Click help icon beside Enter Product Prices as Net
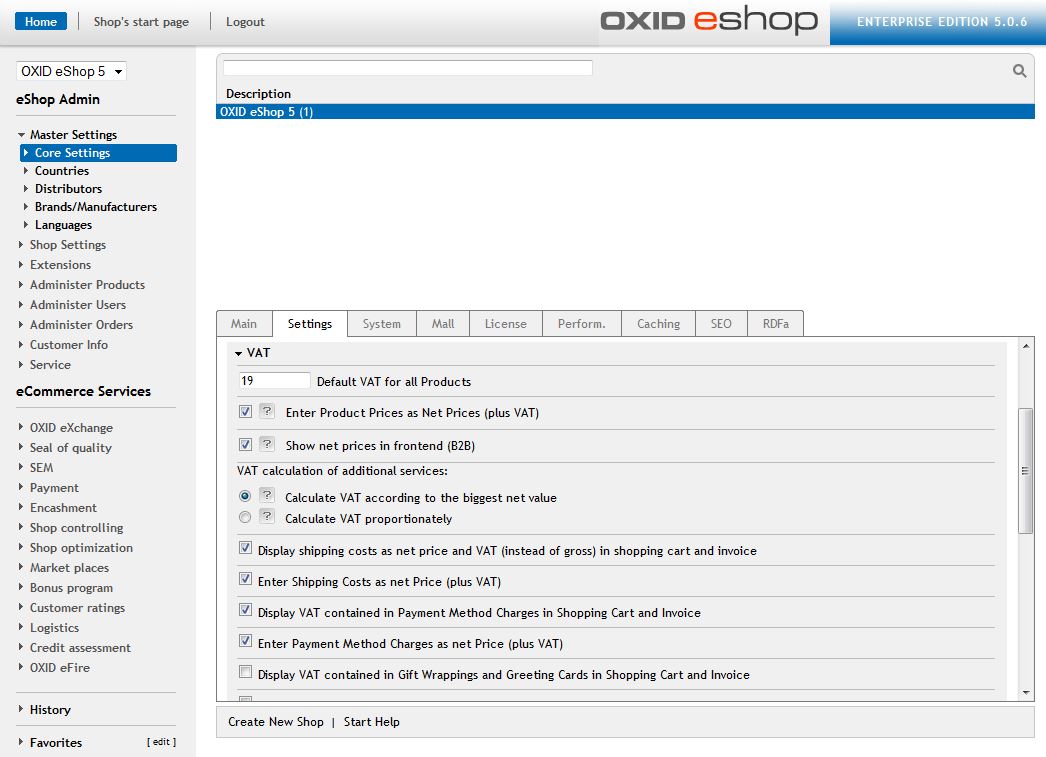Image resolution: width=1046 pixels, height=757 pixels. tap(267, 412)
